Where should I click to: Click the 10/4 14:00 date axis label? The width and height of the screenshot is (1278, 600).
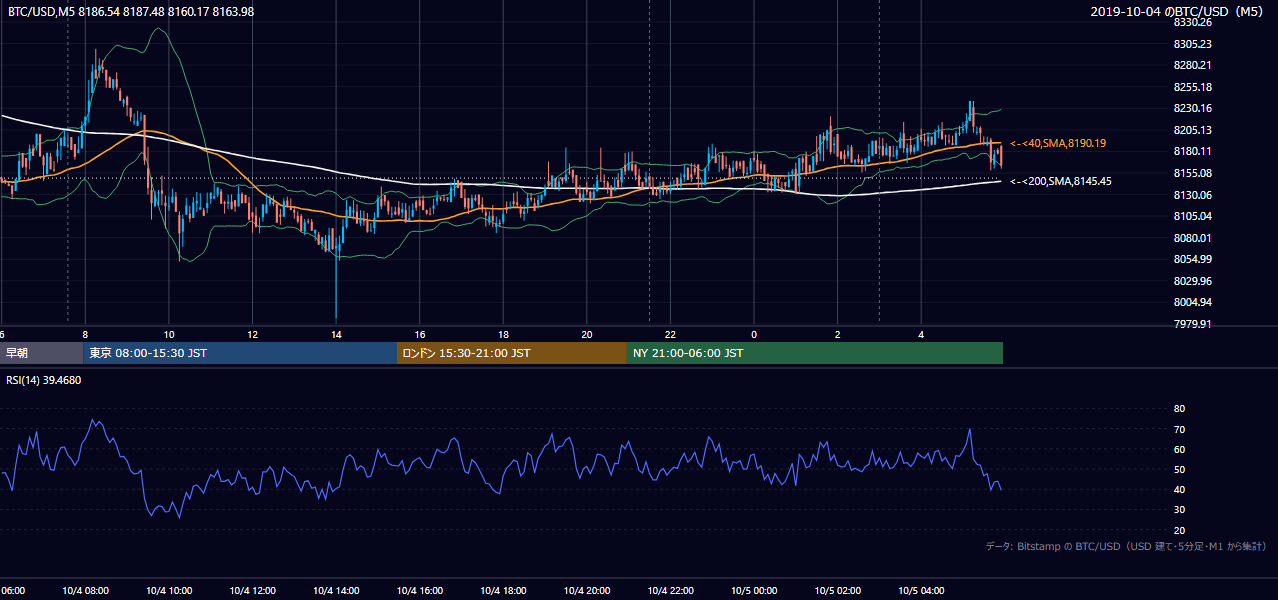tap(336, 591)
